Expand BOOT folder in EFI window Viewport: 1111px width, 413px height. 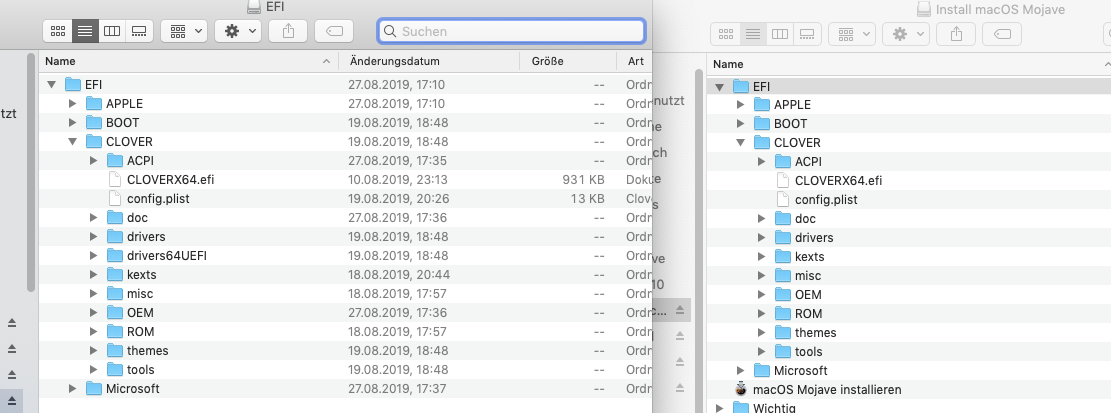pyautogui.click(x=72, y=123)
